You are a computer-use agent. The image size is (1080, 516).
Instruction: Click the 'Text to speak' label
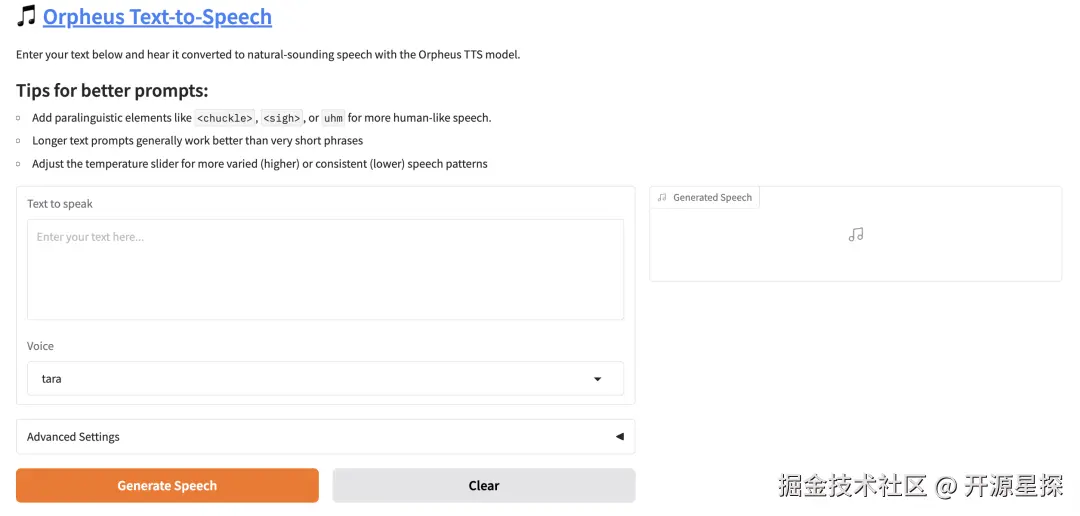point(60,204)
